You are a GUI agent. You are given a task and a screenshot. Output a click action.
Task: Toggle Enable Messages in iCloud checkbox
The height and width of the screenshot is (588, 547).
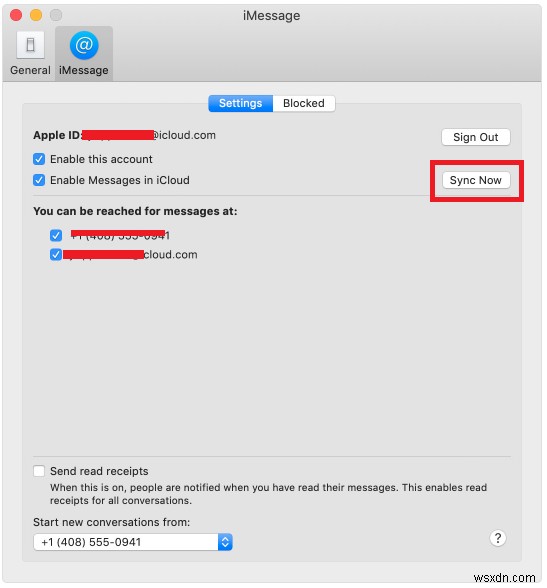tap(39, 180)
